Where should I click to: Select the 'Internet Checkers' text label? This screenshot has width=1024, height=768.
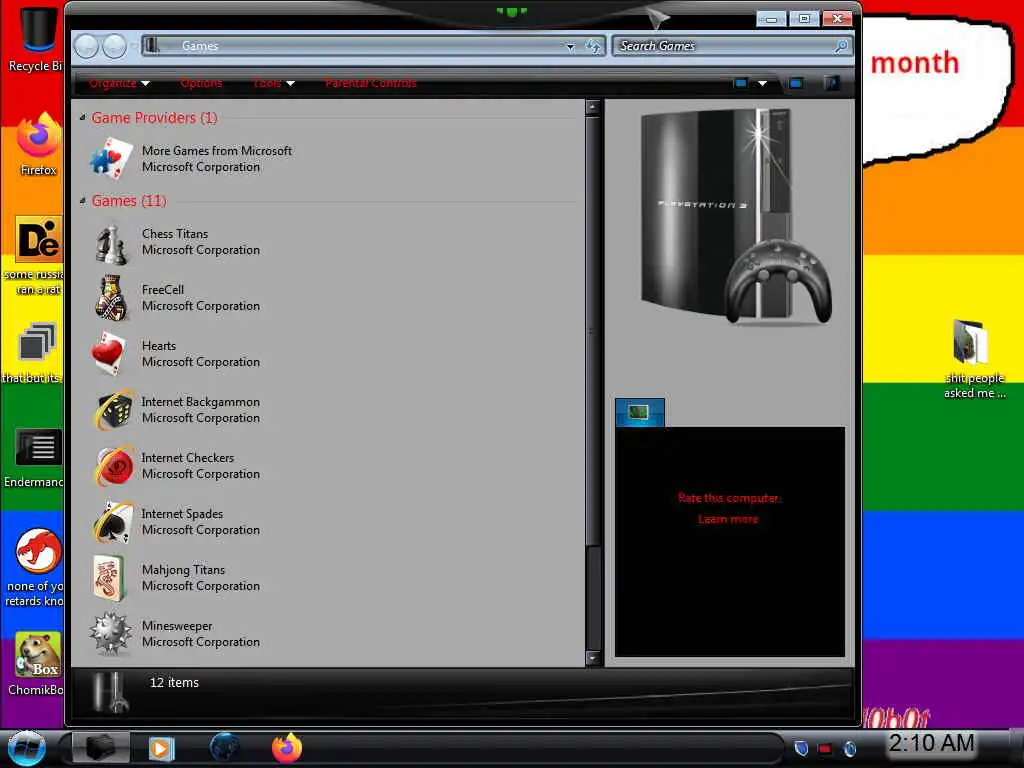click(x=188, y=458)
